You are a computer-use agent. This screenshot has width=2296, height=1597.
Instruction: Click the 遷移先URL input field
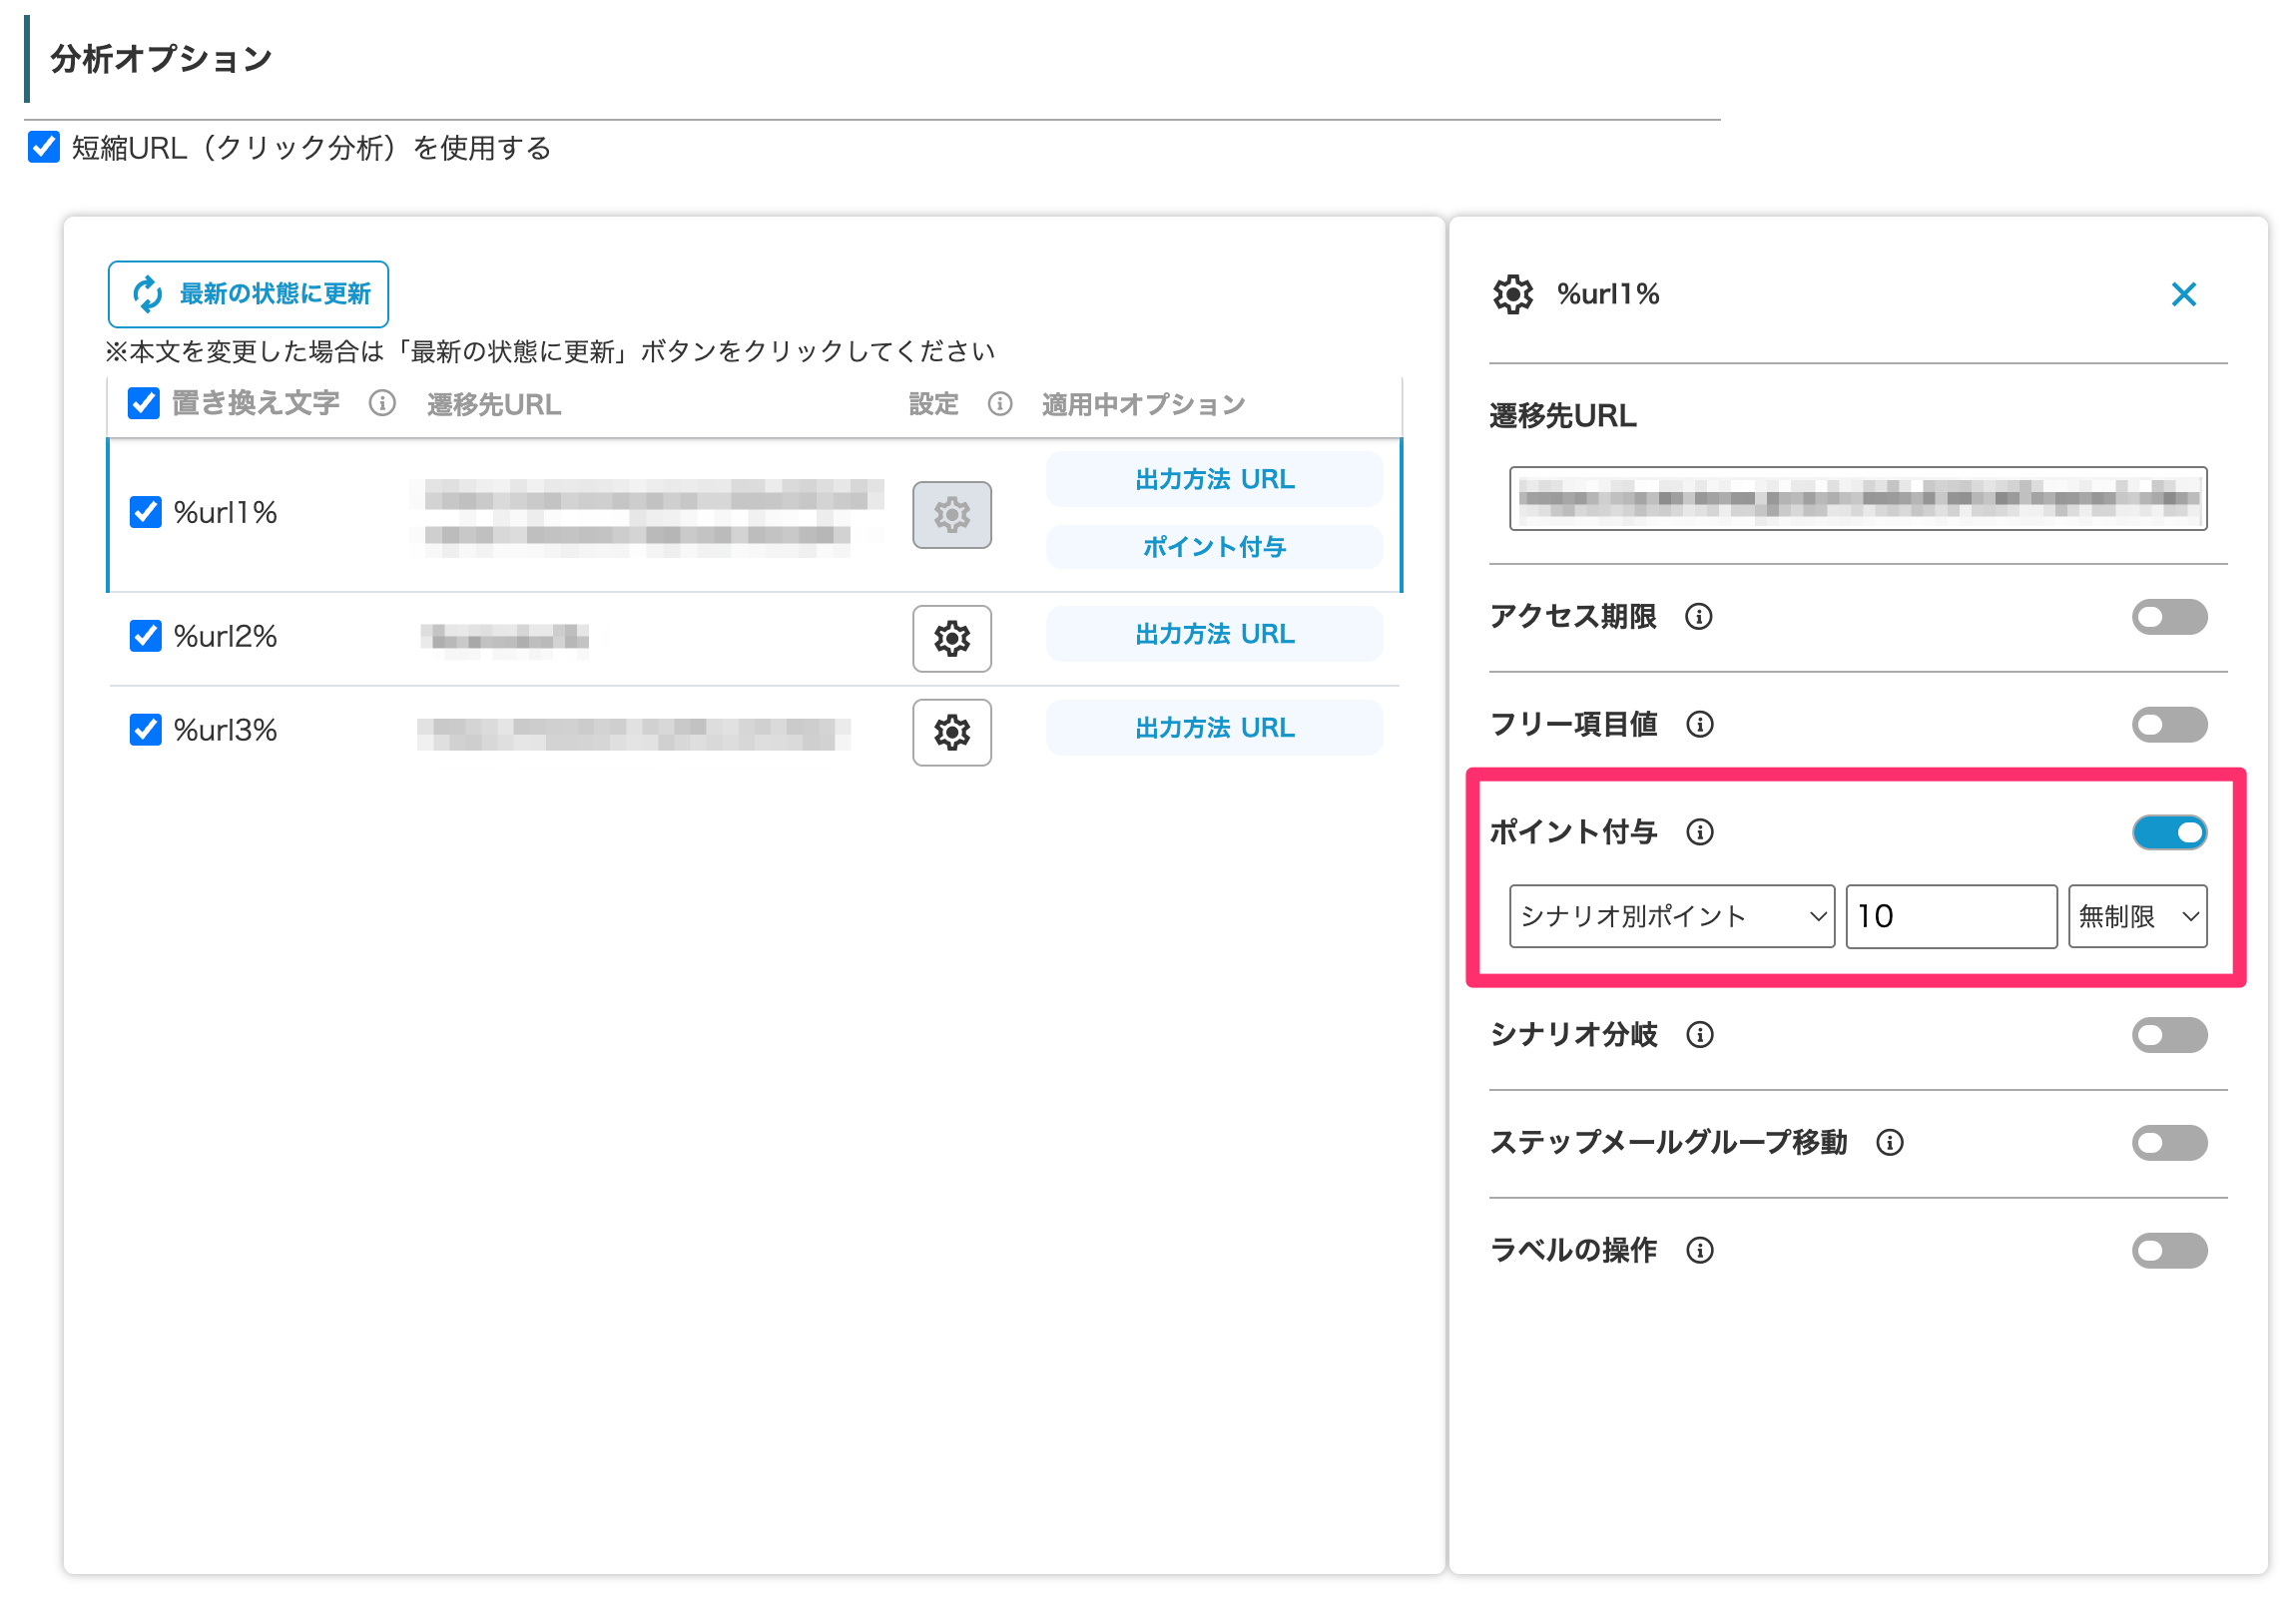click(1857, 498)
